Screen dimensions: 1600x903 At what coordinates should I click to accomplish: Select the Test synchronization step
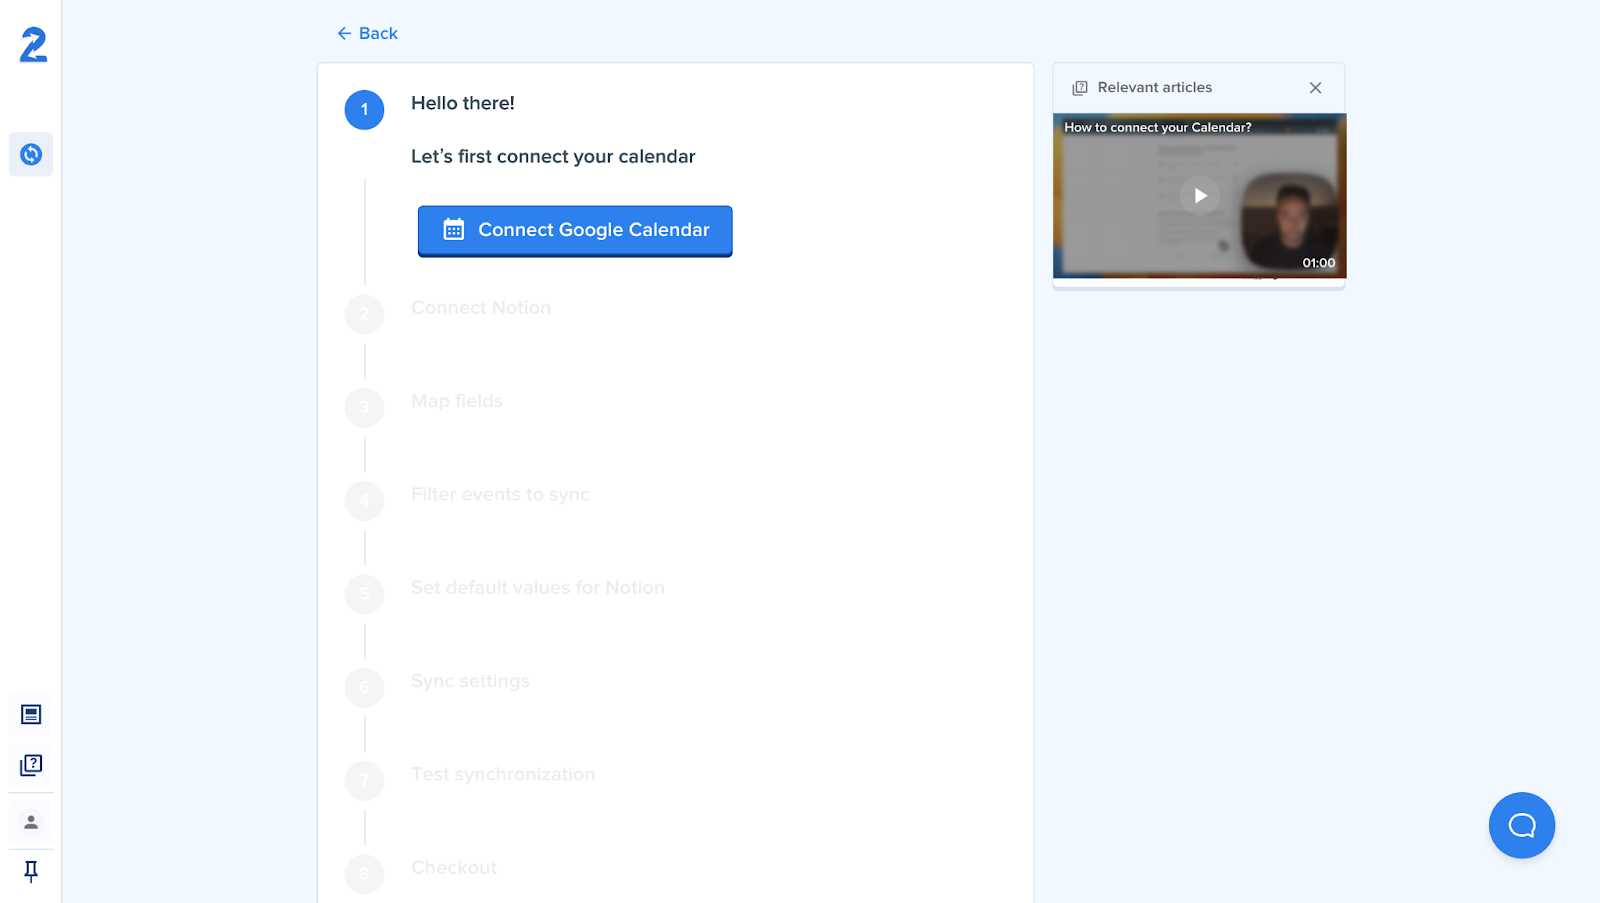click(503, 774)
